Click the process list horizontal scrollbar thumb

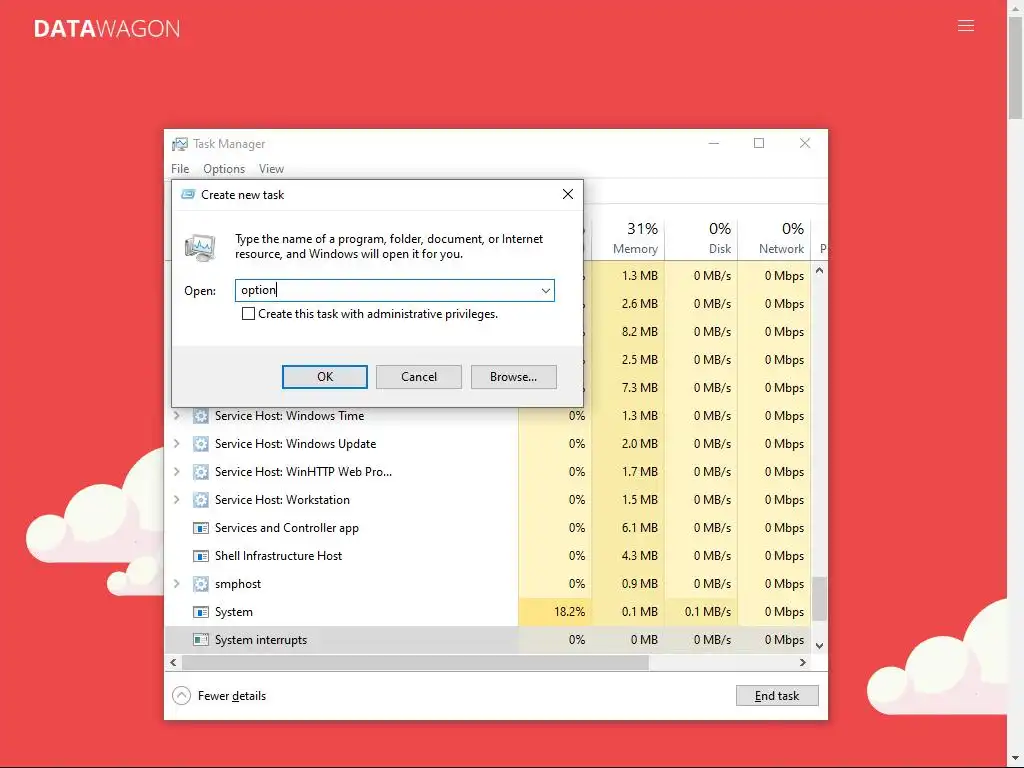(415, 663)
